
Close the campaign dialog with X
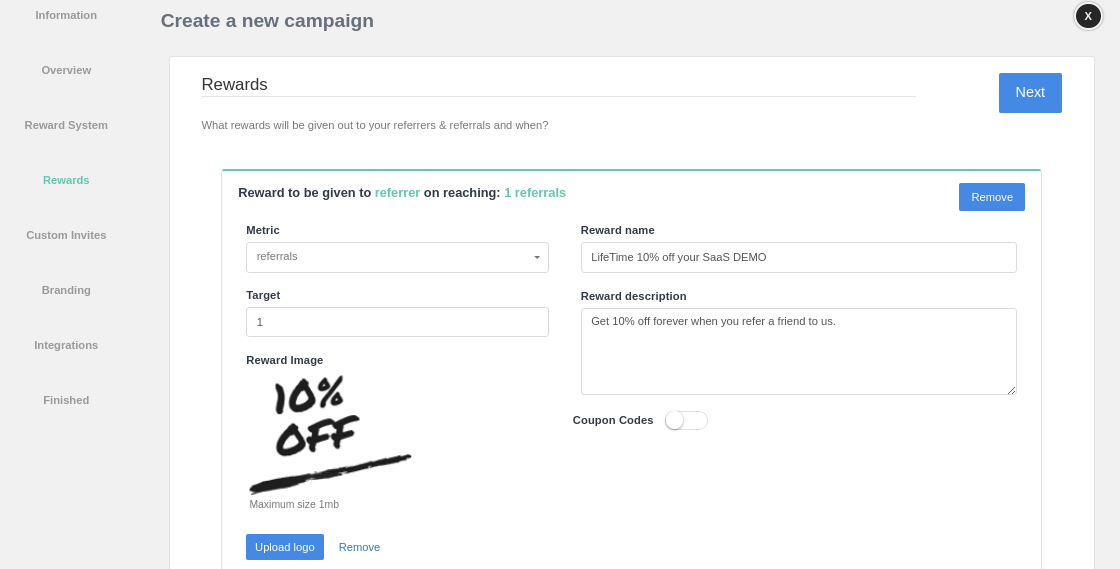[x=1088, y=16]
